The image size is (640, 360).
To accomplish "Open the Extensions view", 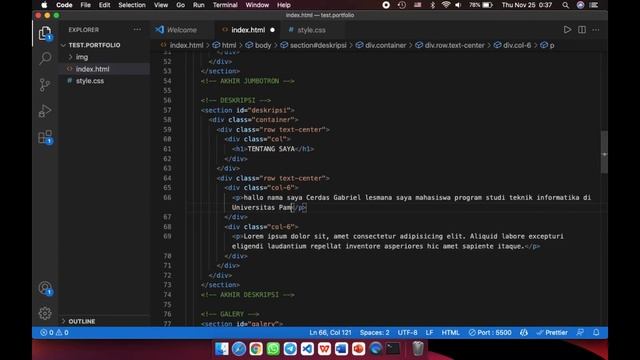I will pyautogui.click(x=45, y=137).
